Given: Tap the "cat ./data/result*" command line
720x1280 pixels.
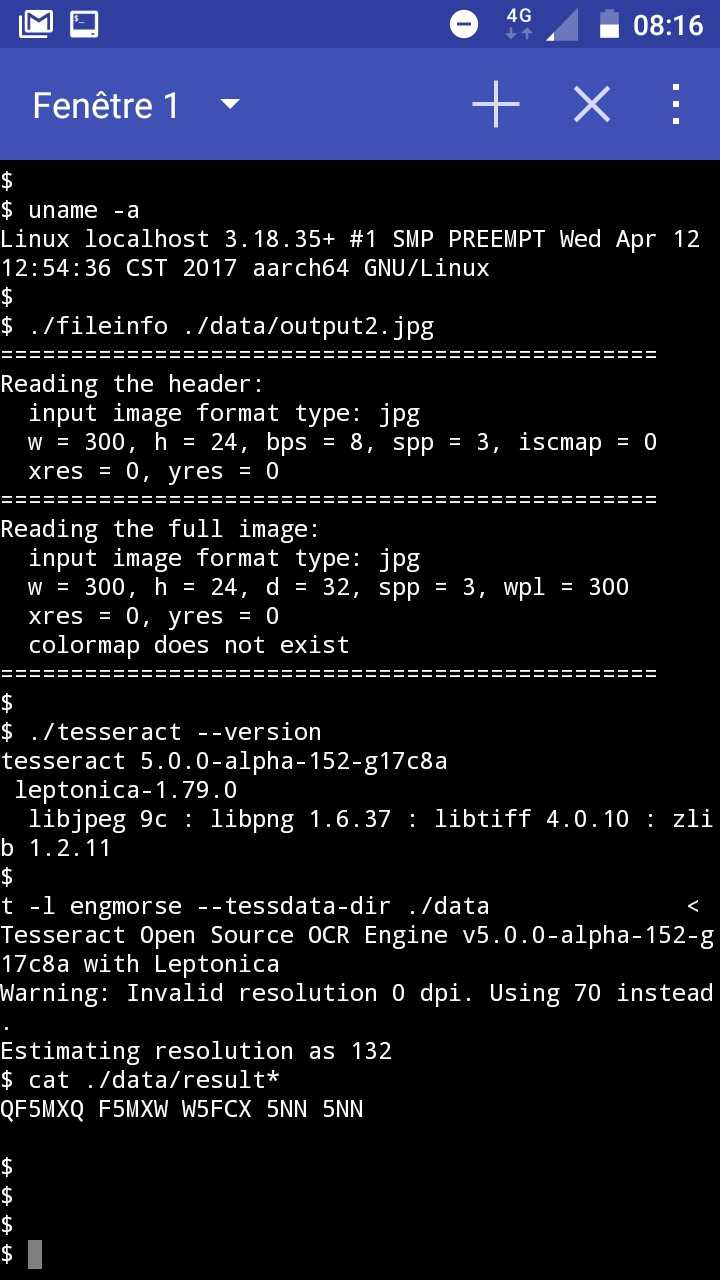Looking at the screenshot, I should [x=154, y=1080].
